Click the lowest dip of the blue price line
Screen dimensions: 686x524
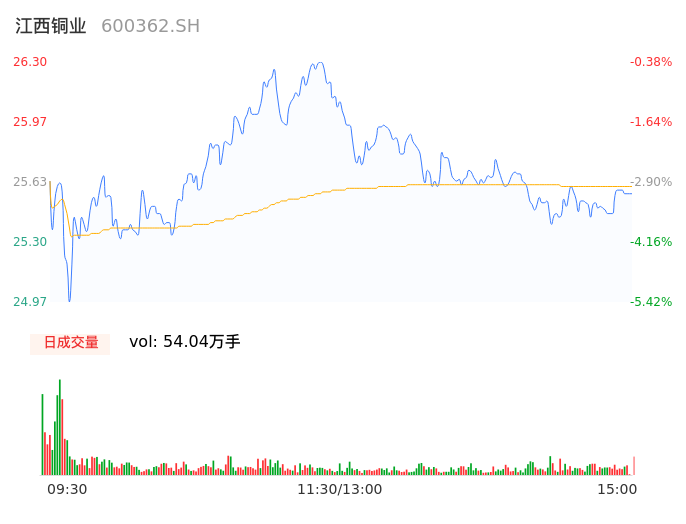tap(69, 298)
